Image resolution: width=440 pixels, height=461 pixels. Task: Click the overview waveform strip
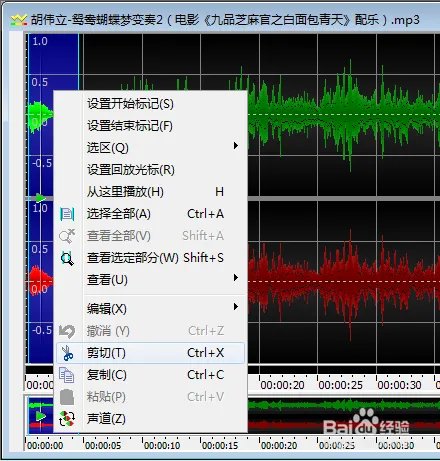pyautogui.click(x=343, y=416)
